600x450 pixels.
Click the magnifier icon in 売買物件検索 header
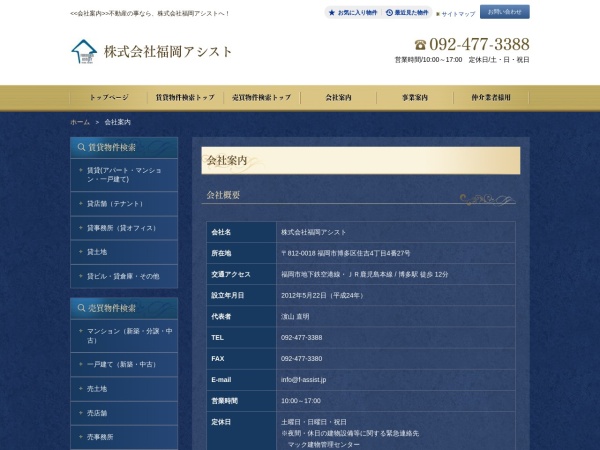pos(81,308)
